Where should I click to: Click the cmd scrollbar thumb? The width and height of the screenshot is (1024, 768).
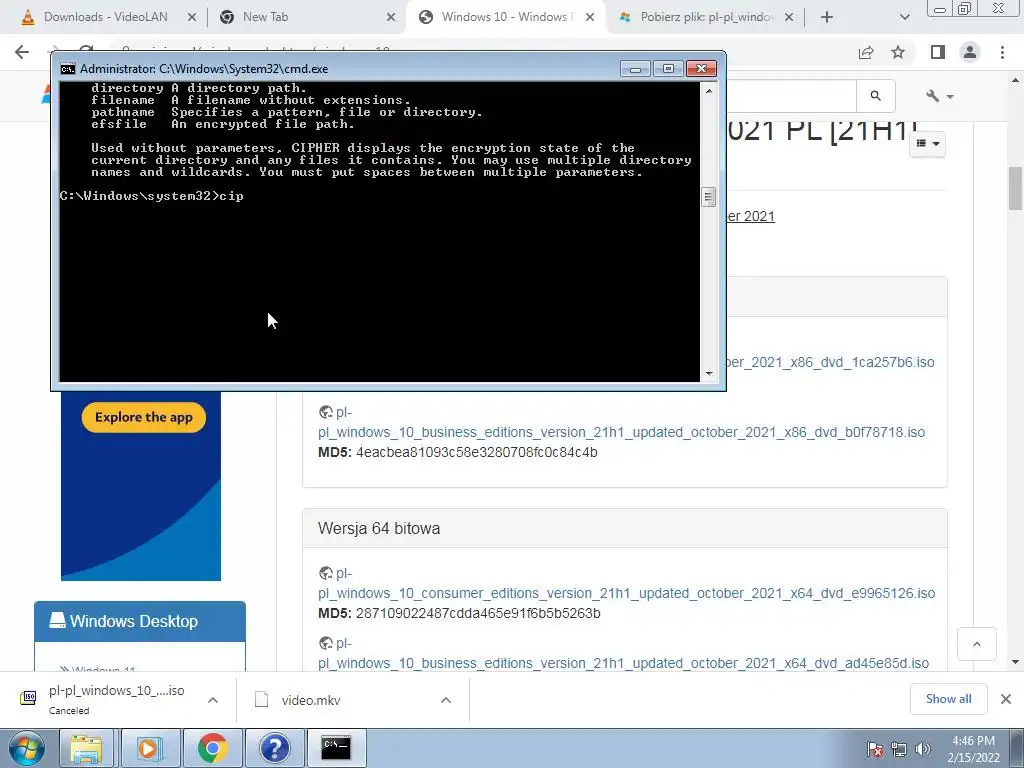click(709, 197)
